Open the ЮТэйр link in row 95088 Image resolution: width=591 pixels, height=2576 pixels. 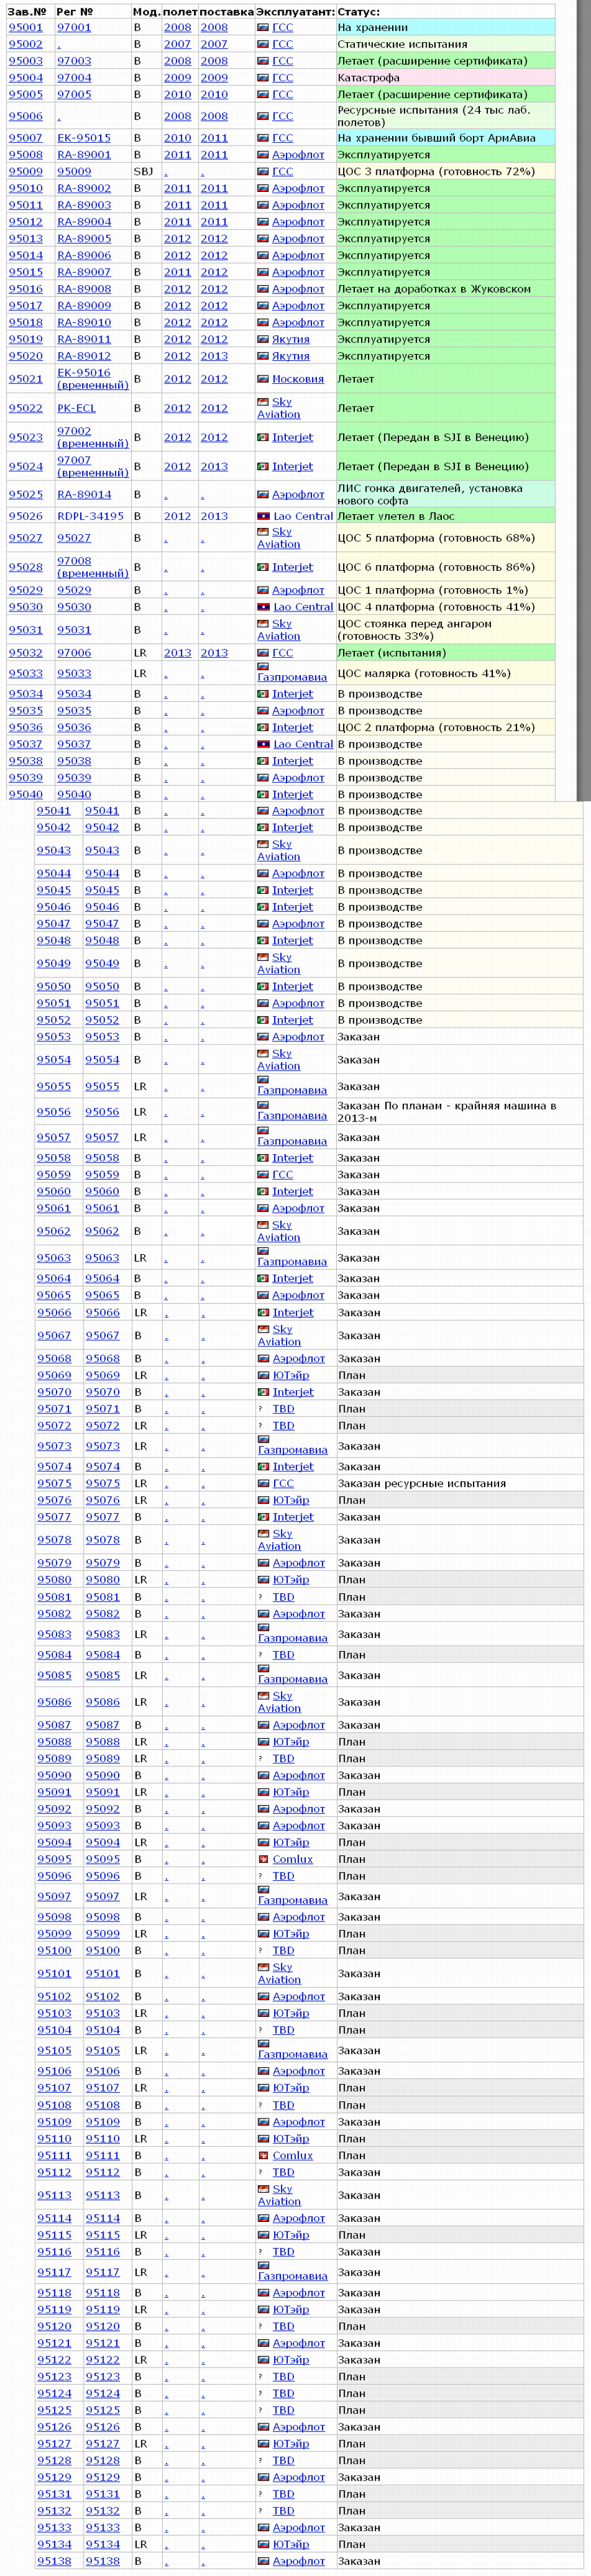[x=291, y=1742]
